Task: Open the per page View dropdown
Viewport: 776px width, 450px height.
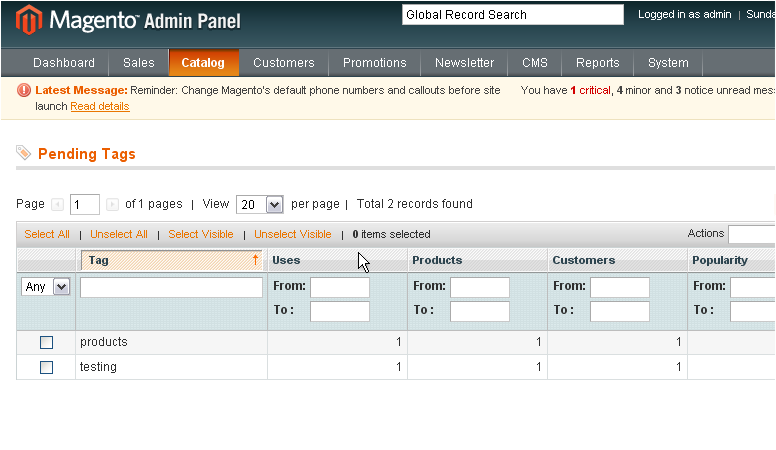Action: [260, 204]
